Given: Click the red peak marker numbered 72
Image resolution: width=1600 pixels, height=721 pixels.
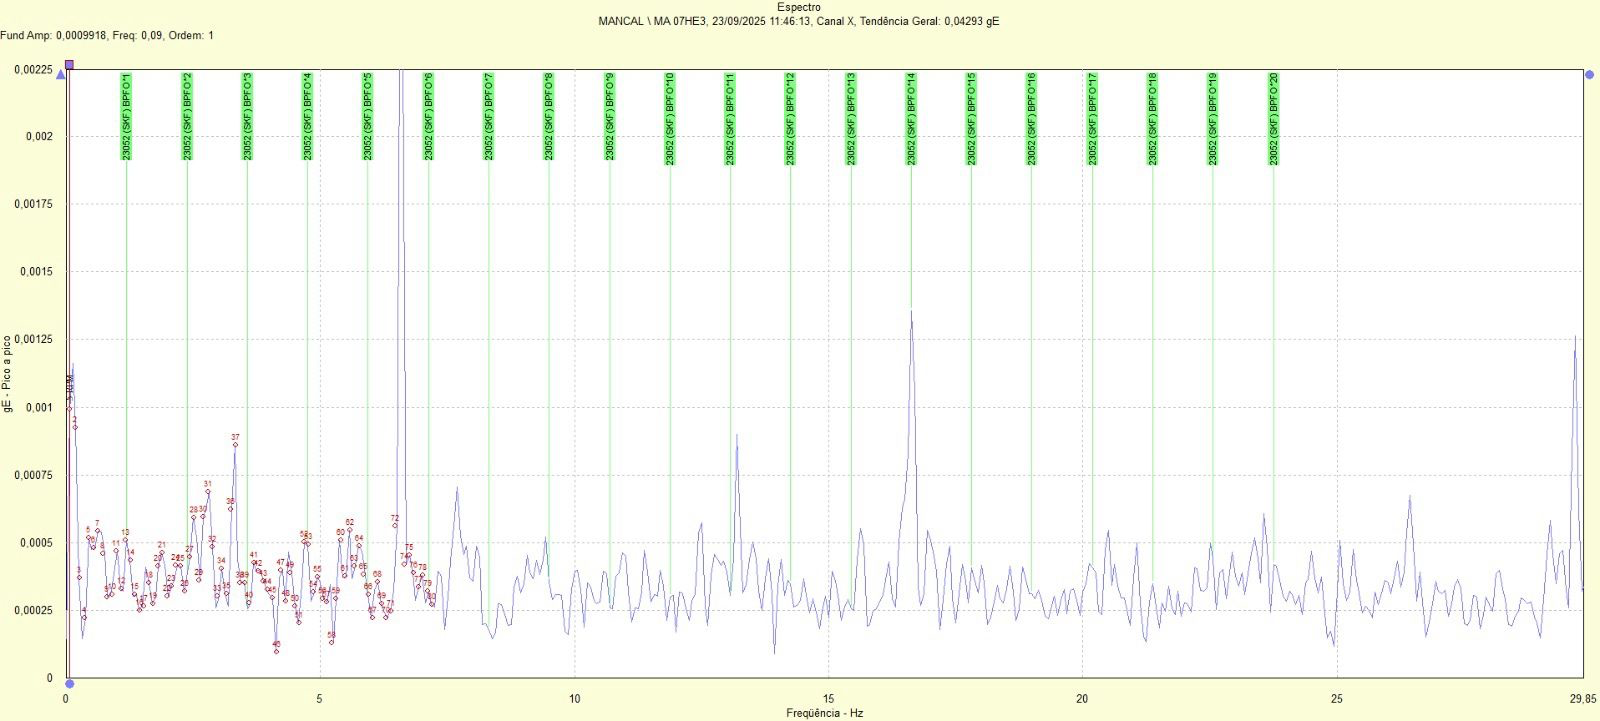Looking at the screenshot, I should point(395,526).
